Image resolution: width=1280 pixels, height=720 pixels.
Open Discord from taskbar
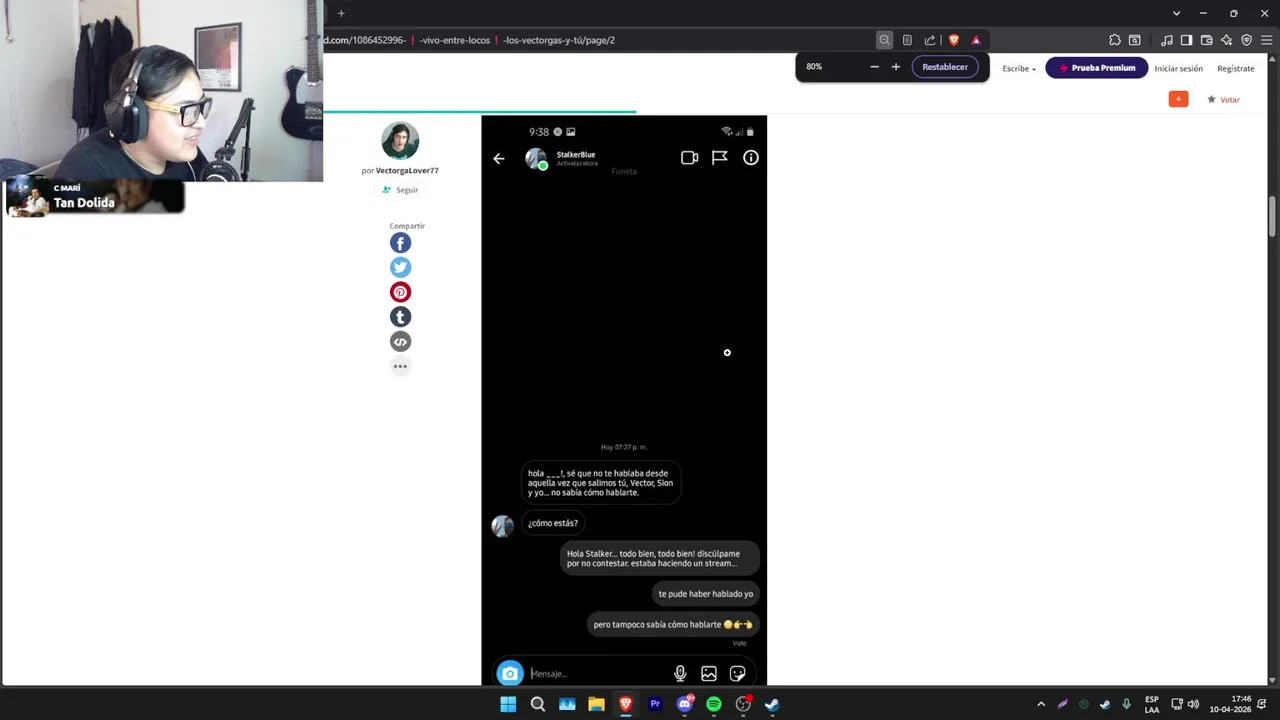[685, 704]
